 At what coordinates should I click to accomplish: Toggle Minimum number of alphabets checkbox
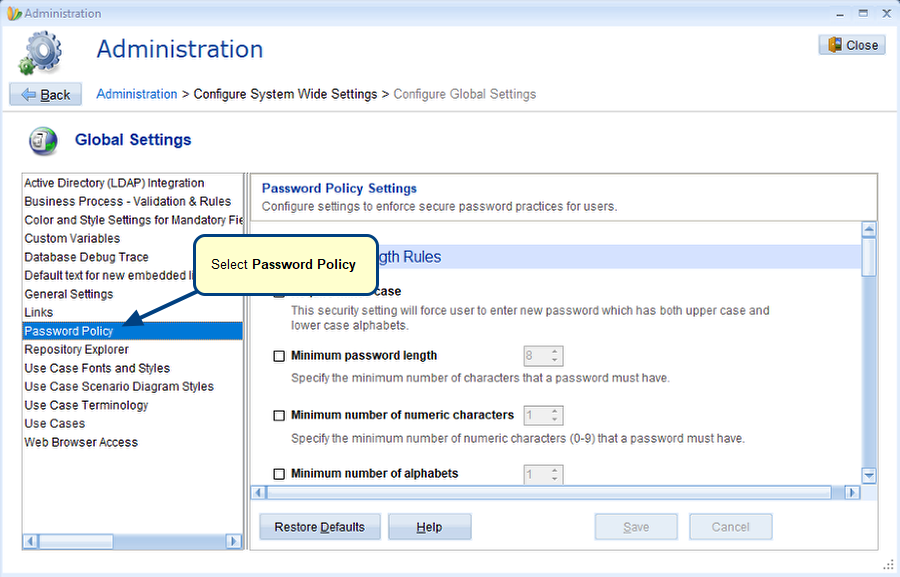tap(279, 474)
